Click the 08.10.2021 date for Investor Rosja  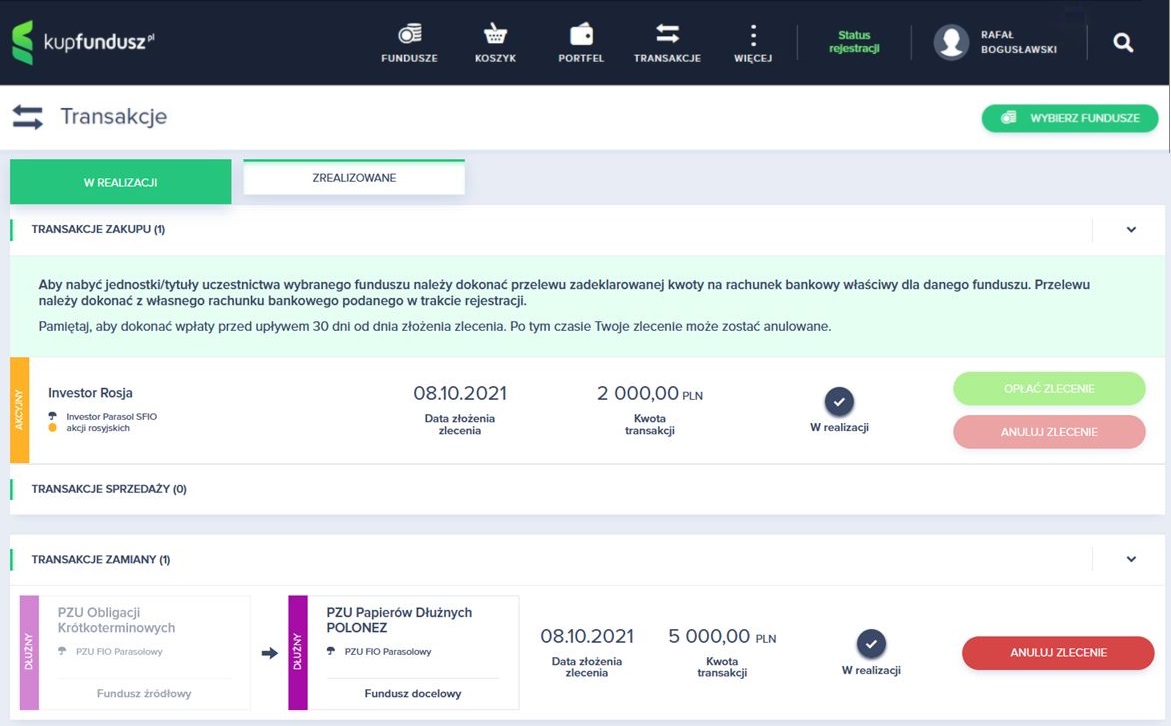click(460, 394)
